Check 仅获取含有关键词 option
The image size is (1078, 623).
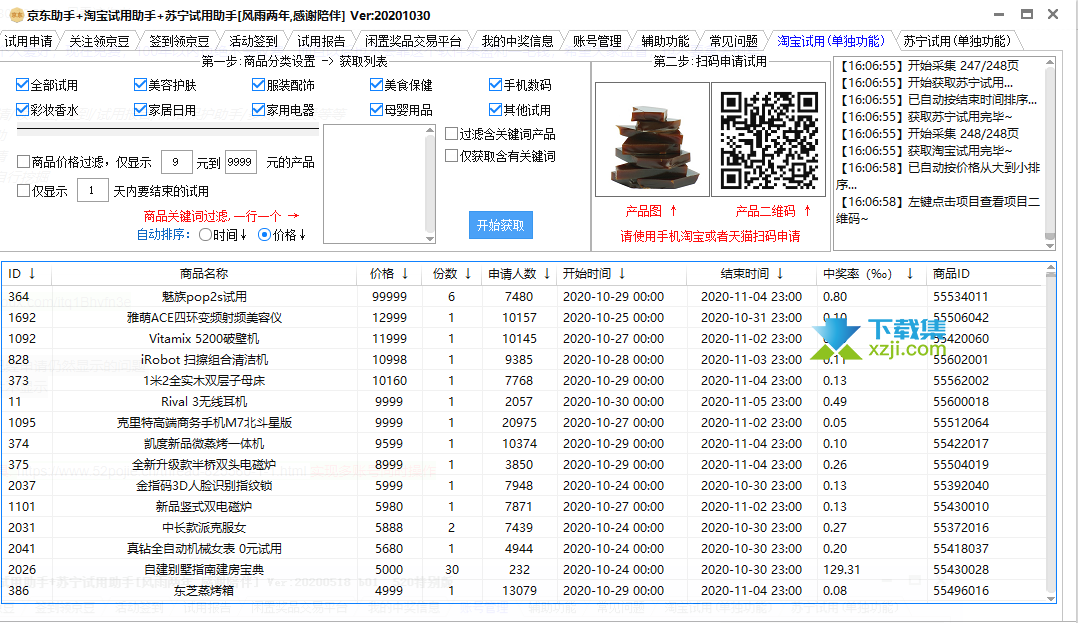point(452,156)
